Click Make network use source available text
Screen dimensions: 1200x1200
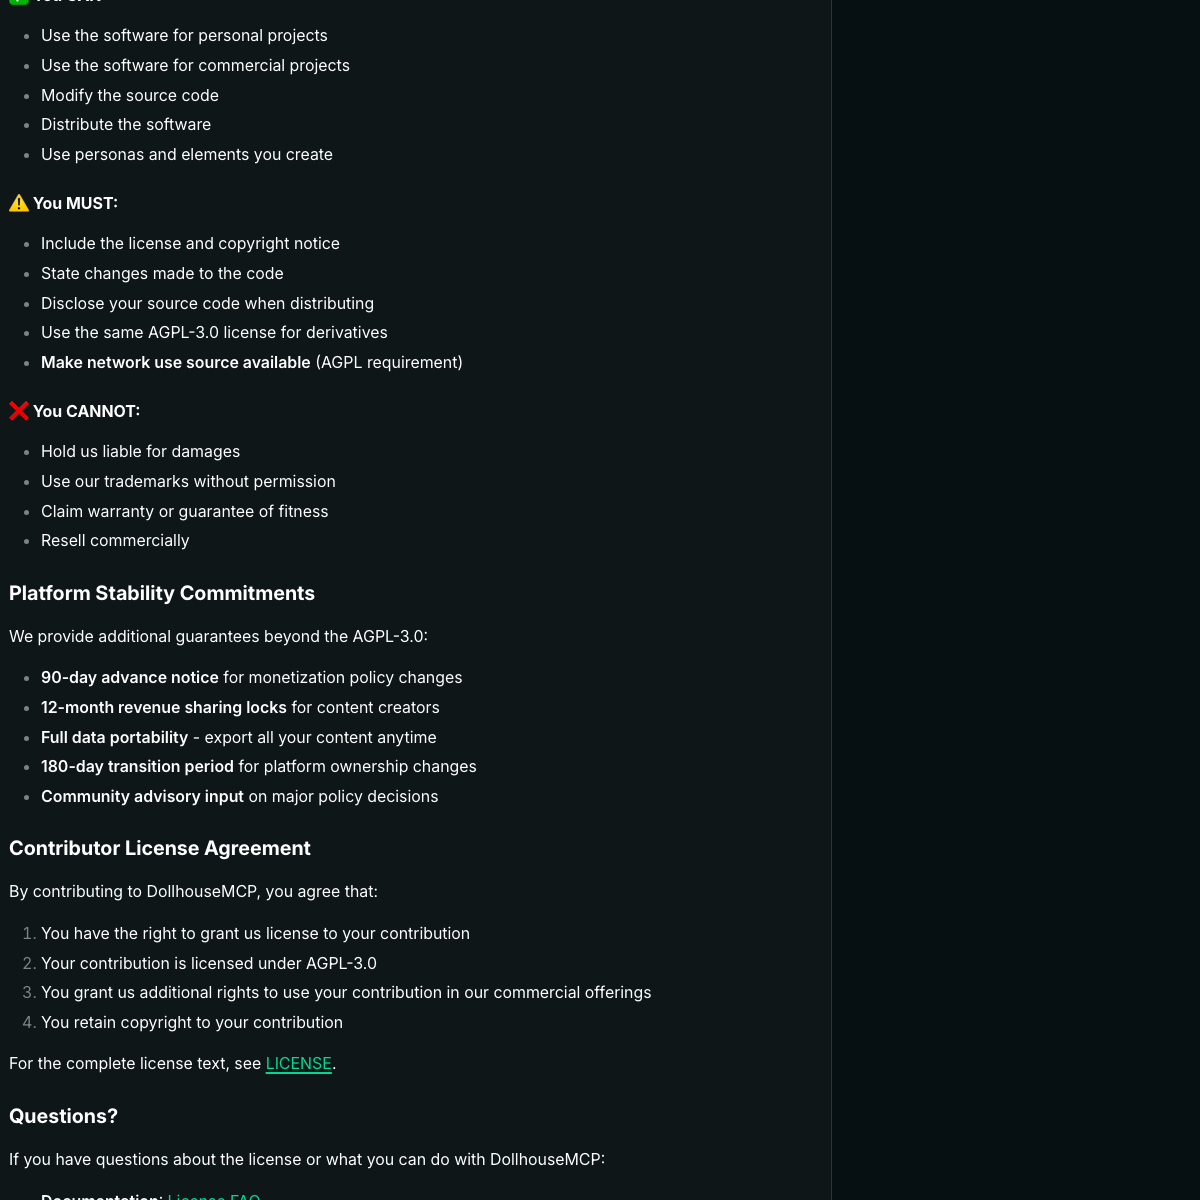tap(176, 363)
